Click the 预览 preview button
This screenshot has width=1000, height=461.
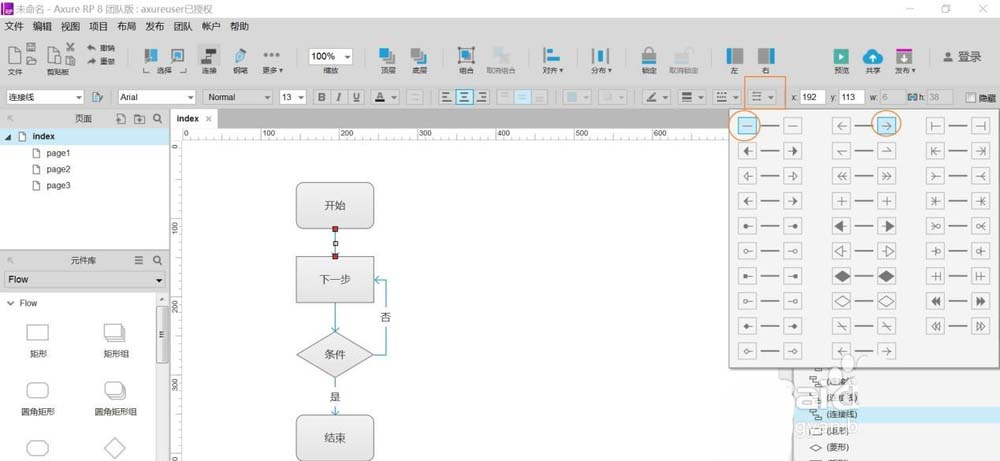pos(841,61)
